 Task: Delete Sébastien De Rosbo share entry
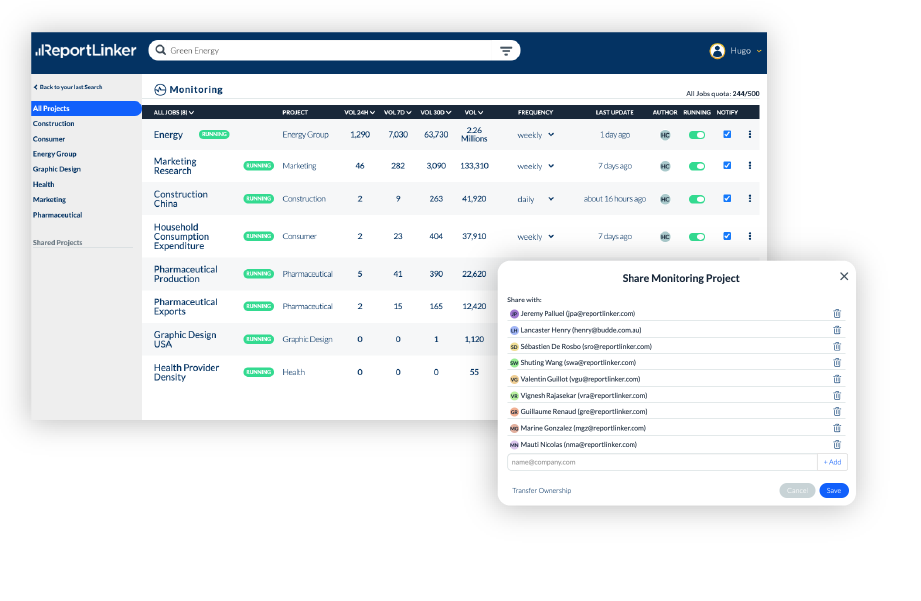pos(837,347)
